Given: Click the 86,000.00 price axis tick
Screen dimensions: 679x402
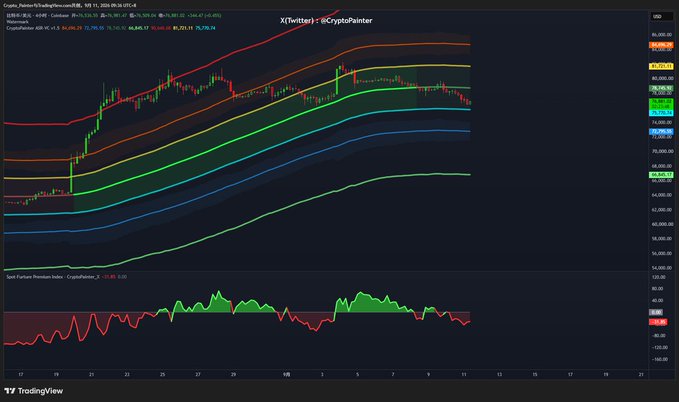Looking at the screenshot, I should [x=663, y=35].
